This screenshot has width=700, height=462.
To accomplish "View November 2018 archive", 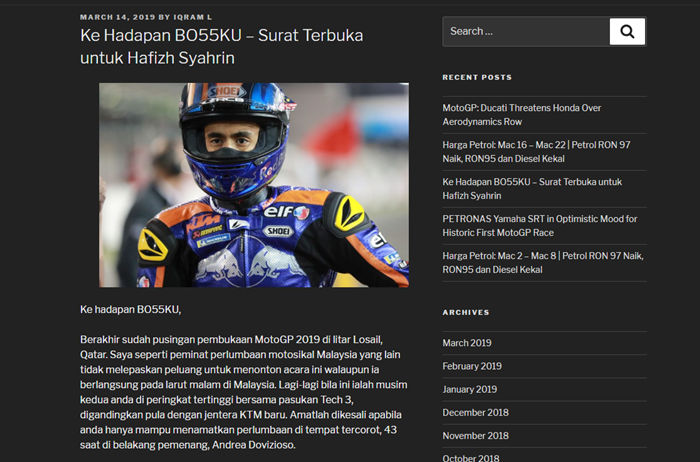I will point(476,435).
